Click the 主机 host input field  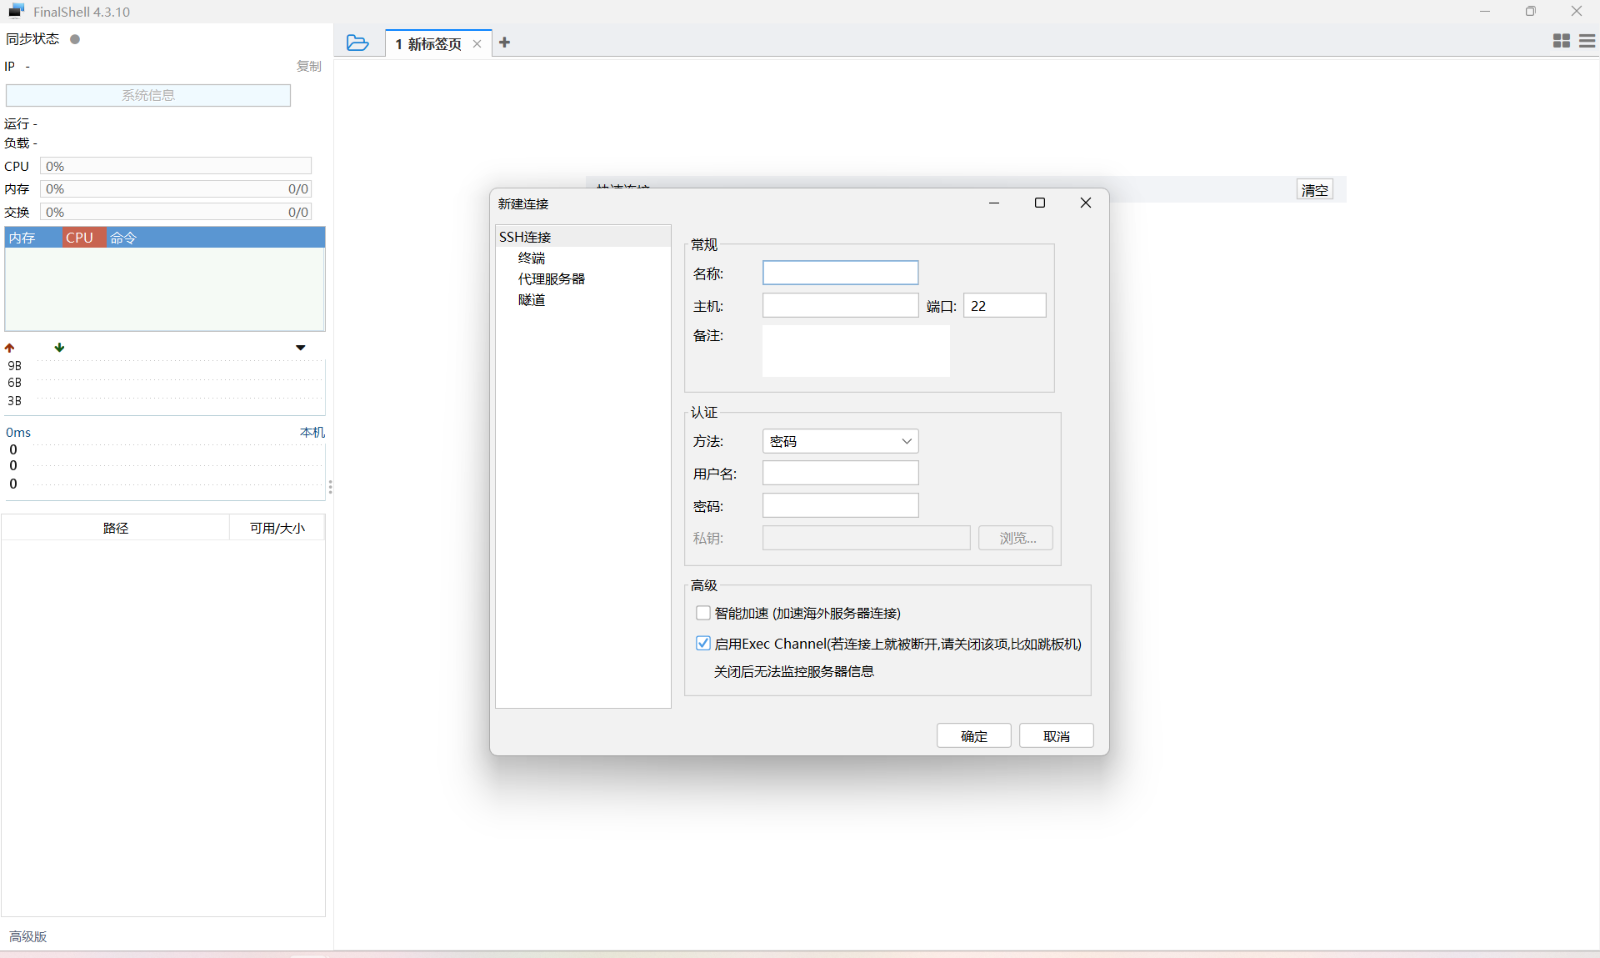[x=840, y=306]
